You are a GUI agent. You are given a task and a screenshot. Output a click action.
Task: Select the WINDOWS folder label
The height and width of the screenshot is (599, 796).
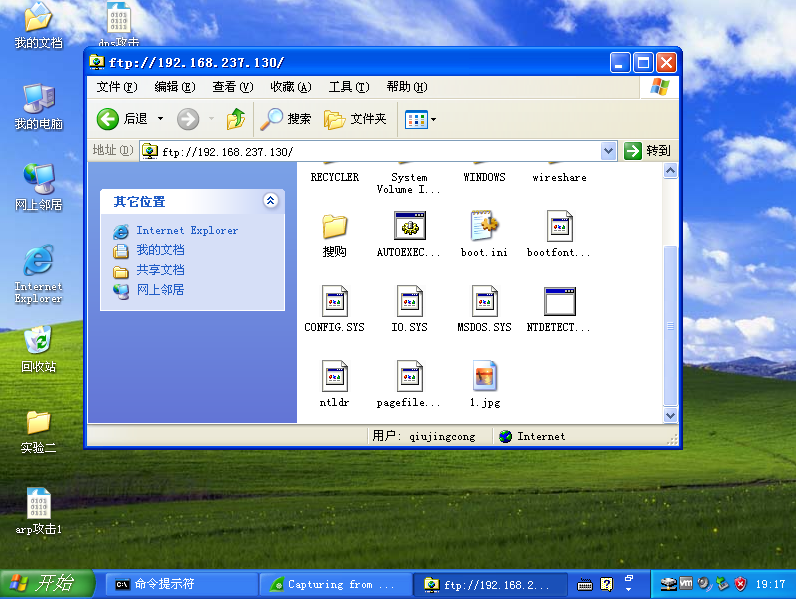484,177
